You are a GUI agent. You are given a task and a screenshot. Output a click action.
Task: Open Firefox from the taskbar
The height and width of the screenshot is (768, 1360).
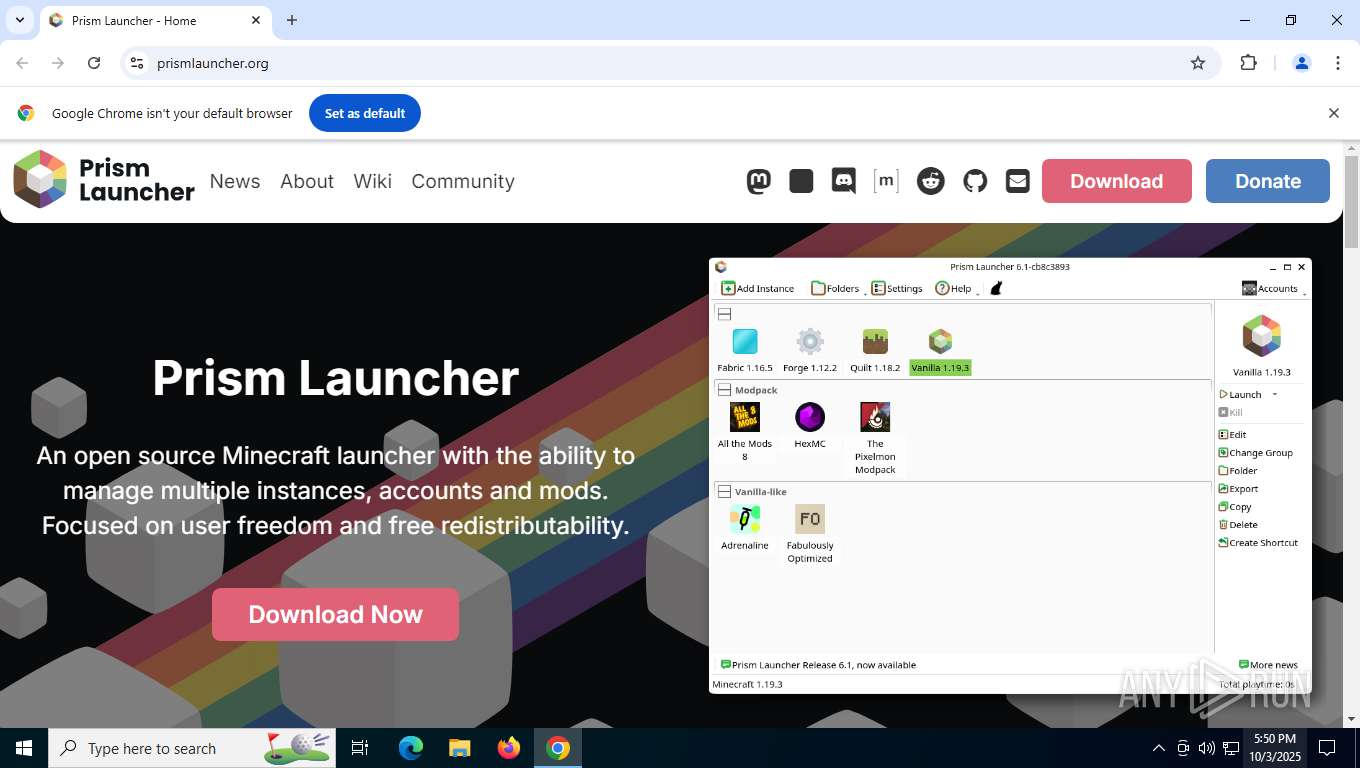[x=509, y=748]
